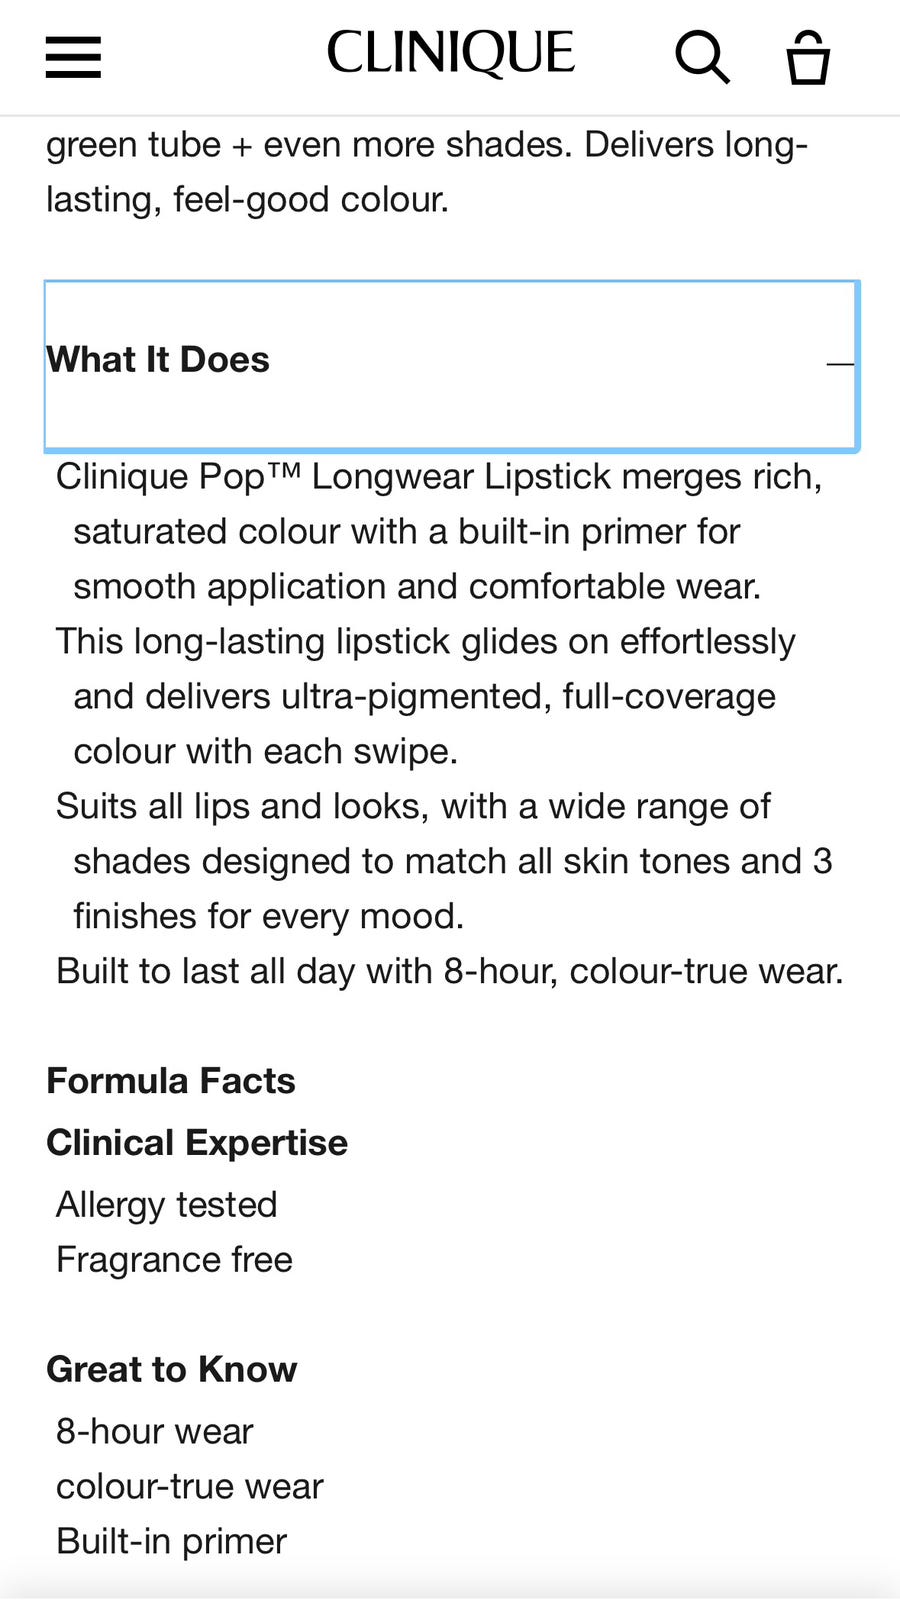Click the Allergy tested list item

167,1205
